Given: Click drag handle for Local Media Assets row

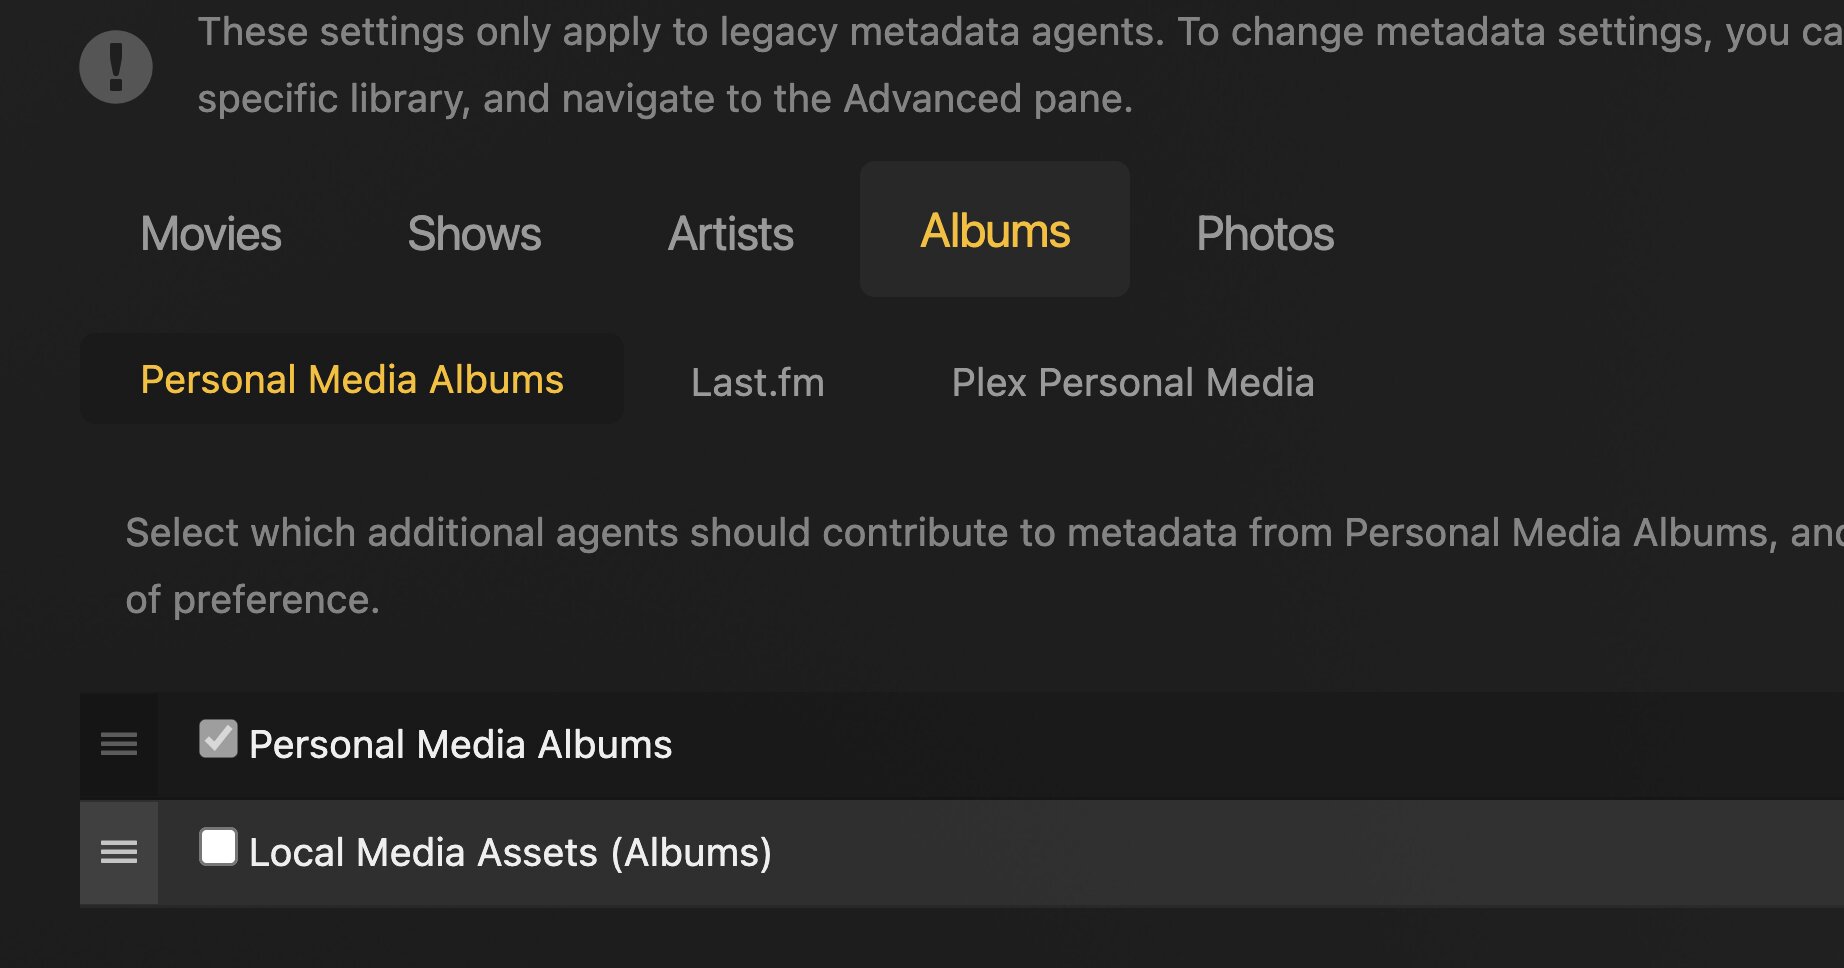Looking at the screenshot, I should pyautogui.click(x=119, y=852).
